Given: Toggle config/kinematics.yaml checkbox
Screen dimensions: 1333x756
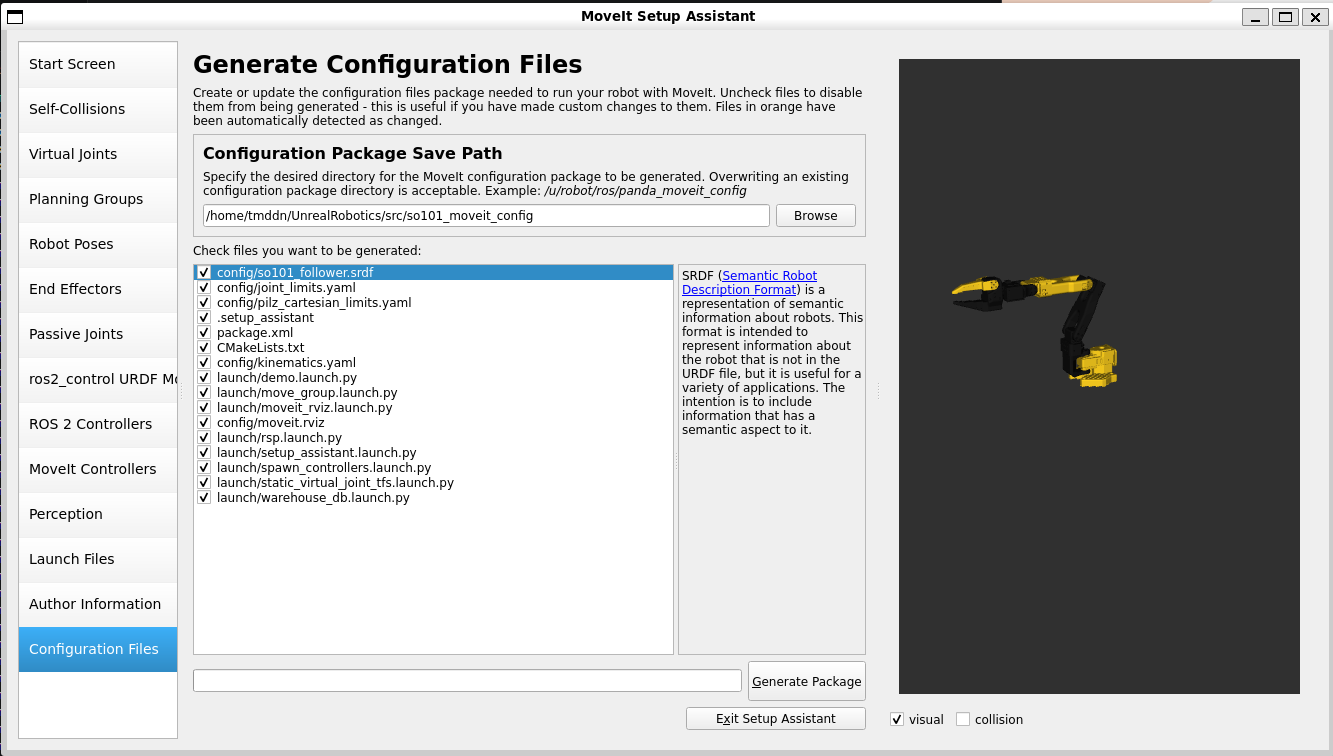Looking at the screenshot, I should (204, 362).
